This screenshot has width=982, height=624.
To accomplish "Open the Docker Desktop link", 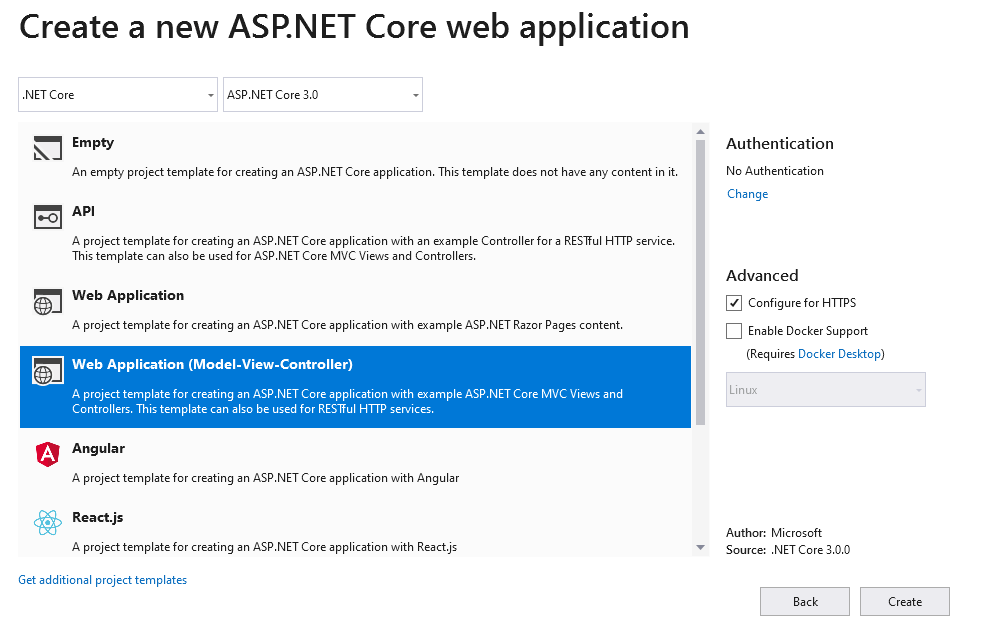I will 839,353.
